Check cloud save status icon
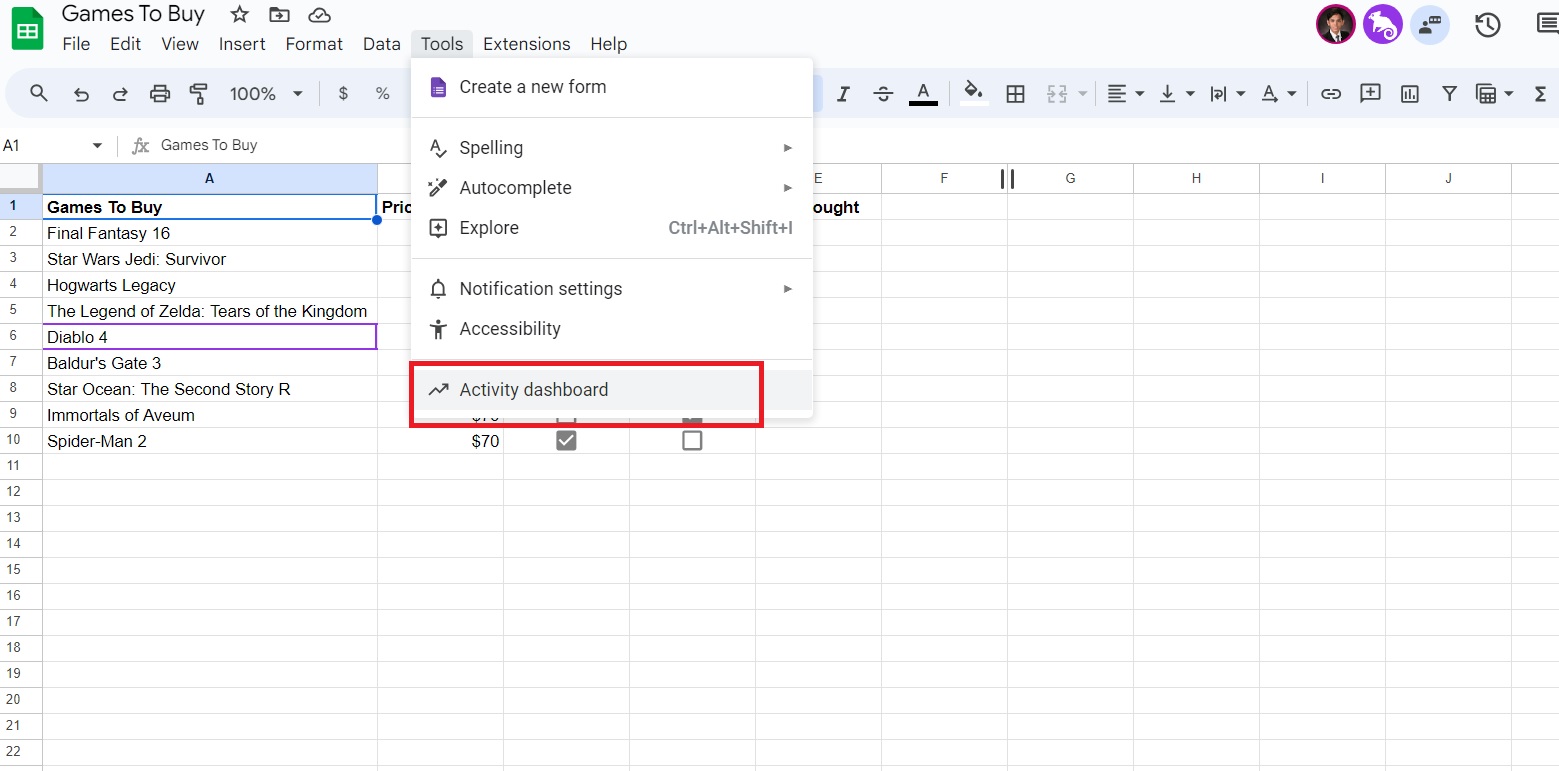 (x=319, y=15)
